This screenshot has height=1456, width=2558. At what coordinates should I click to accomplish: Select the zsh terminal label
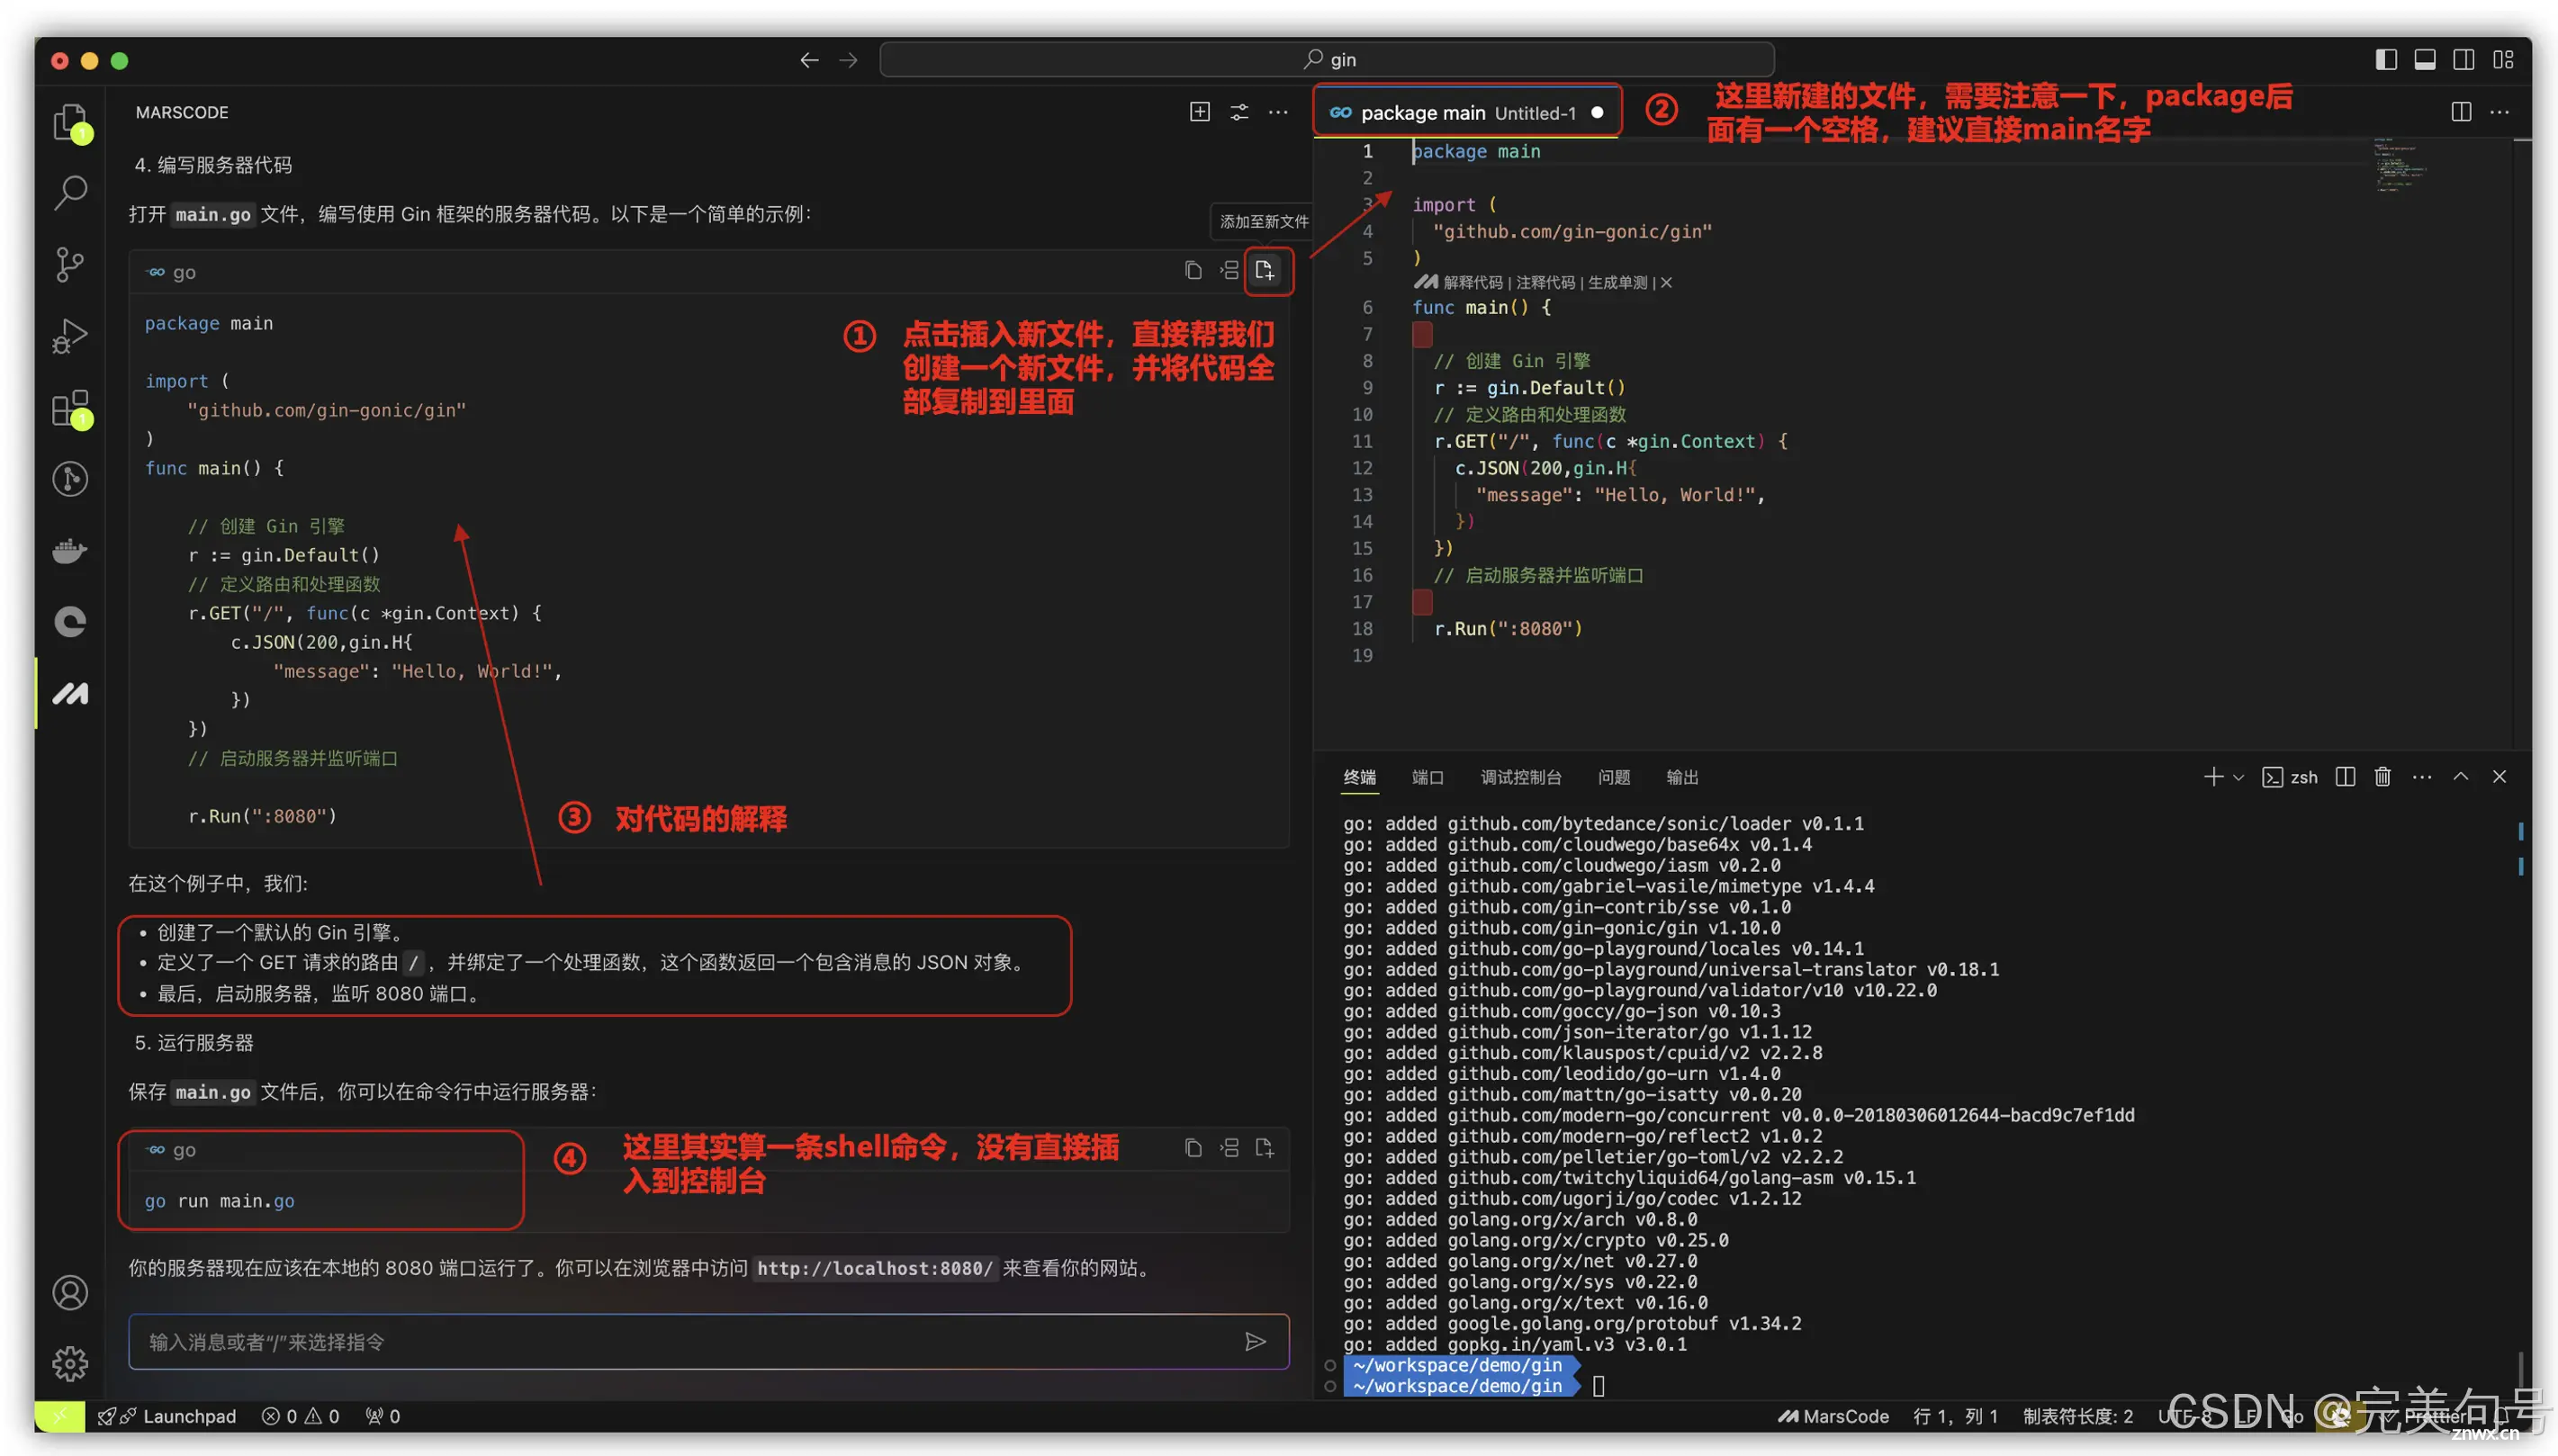2289,777
